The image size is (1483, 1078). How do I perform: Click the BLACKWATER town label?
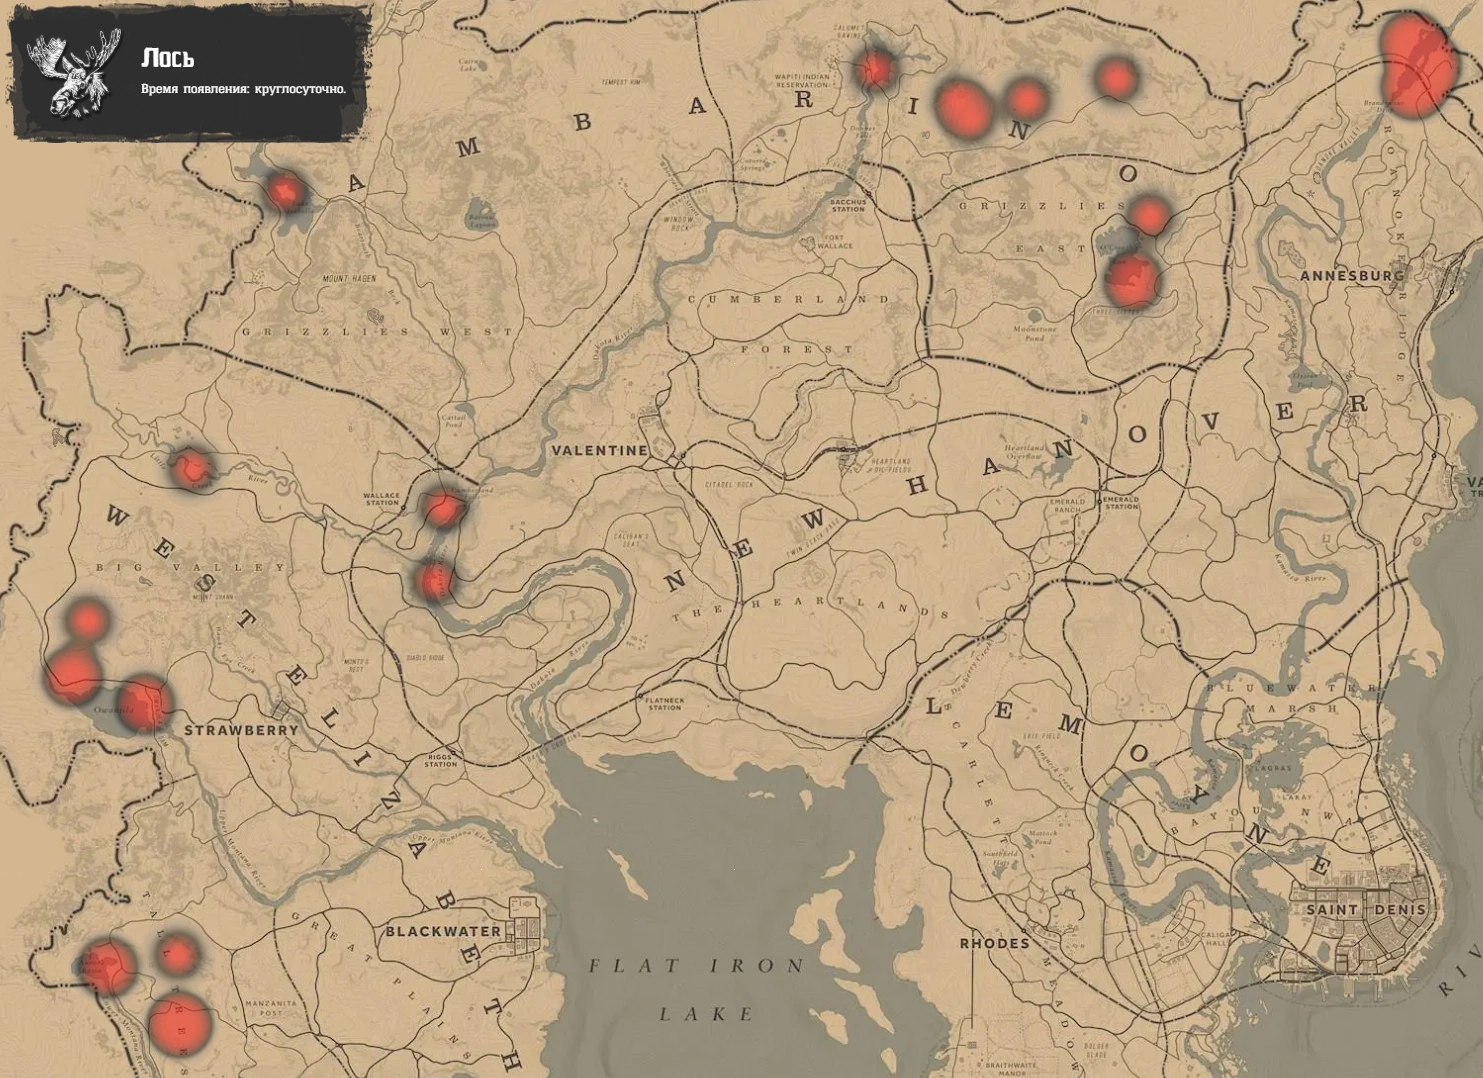click(x=444, y=931)
